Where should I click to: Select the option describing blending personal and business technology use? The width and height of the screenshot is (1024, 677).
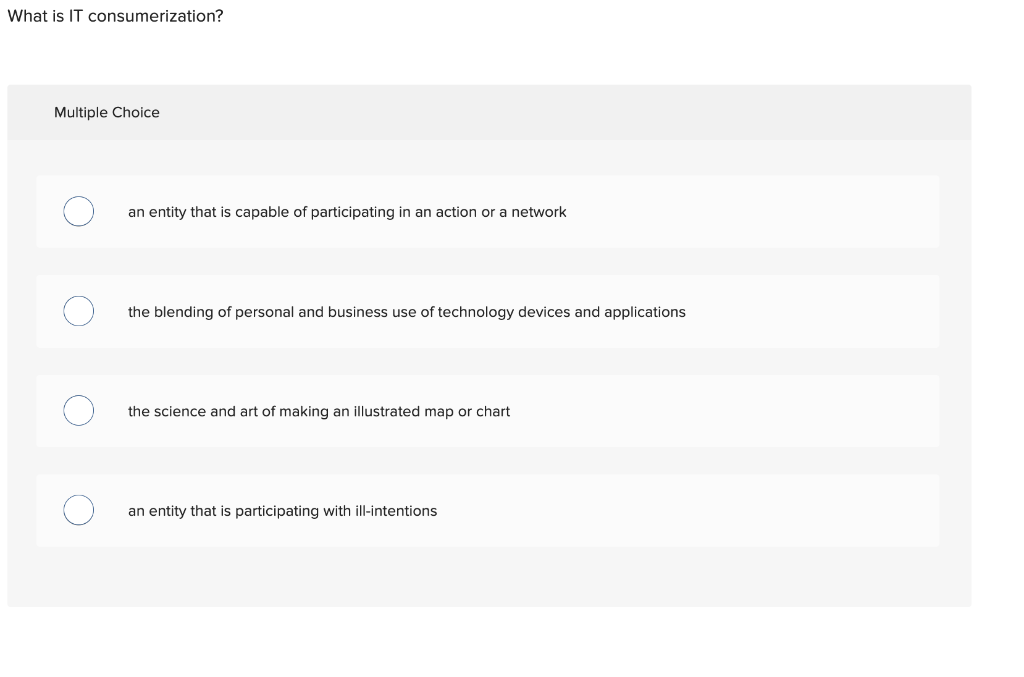406,311
